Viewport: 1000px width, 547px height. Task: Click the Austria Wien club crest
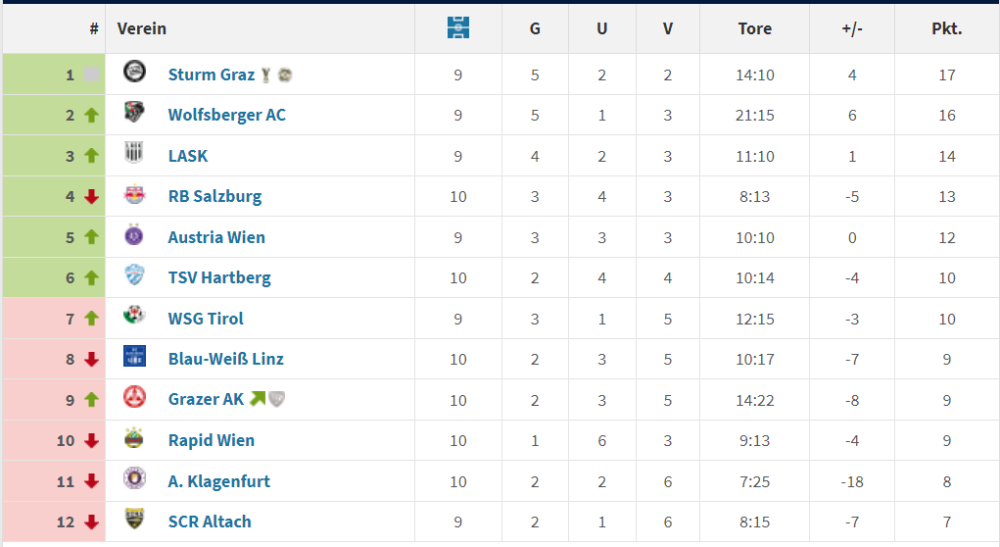(x=135, y=236)
